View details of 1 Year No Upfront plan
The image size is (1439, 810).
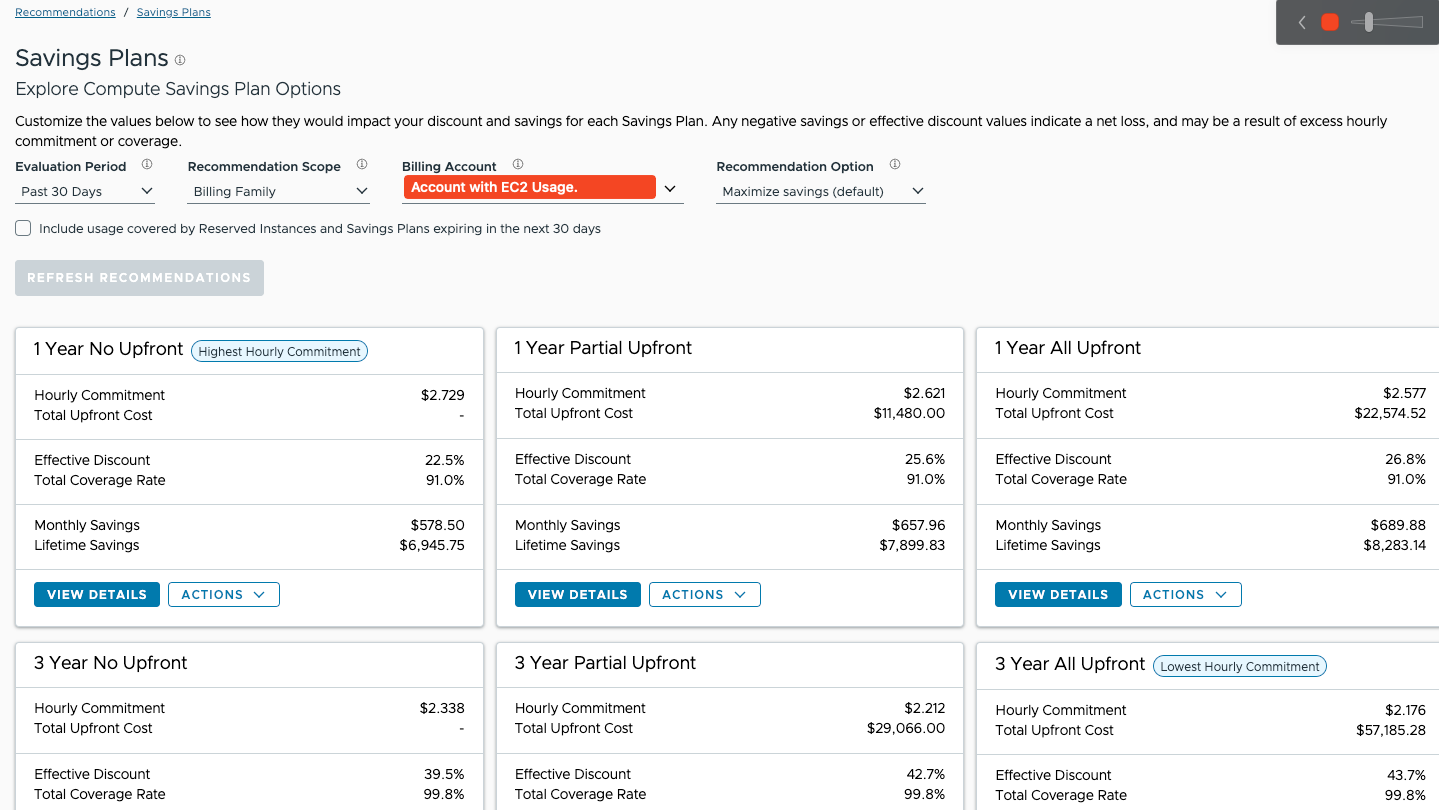coord(97,594)
